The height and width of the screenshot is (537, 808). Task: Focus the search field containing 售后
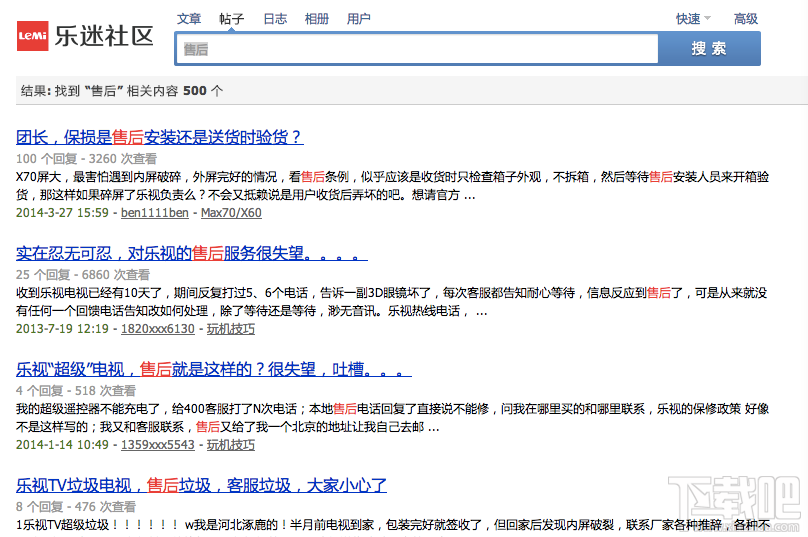[x=417, y=49]
